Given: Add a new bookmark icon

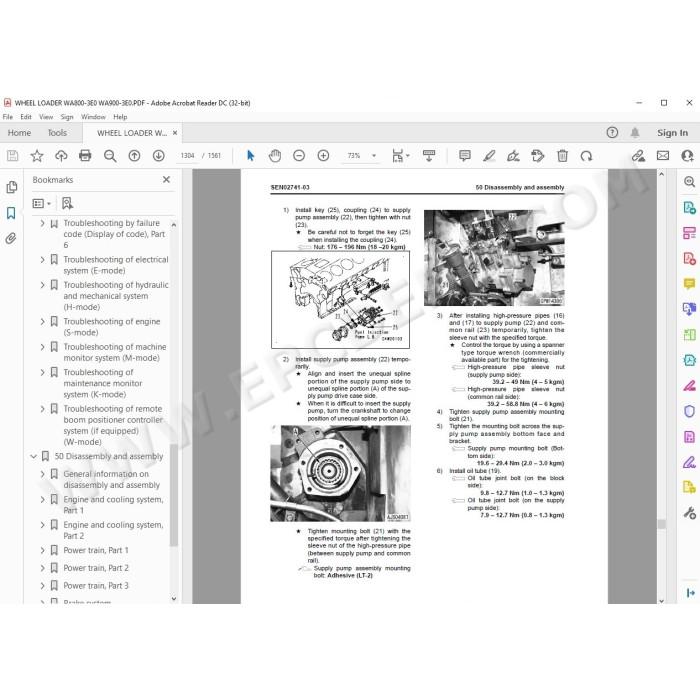Looking at the screenshot, I should click(x=67, y=204).
